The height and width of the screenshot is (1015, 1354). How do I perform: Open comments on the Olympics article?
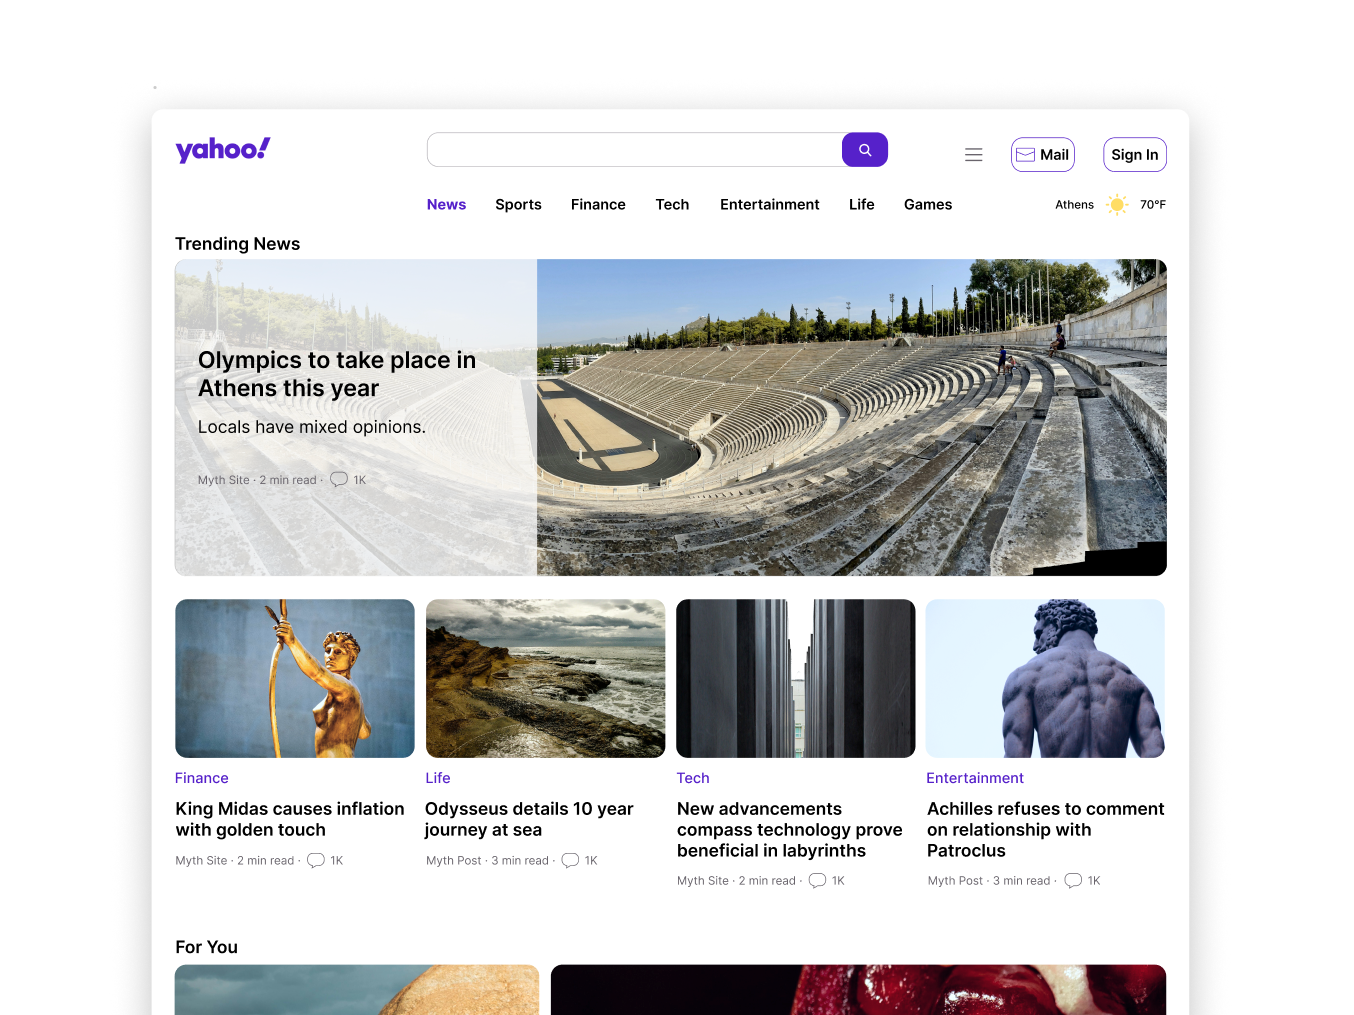pyautogui.click(x=339, y=480)
